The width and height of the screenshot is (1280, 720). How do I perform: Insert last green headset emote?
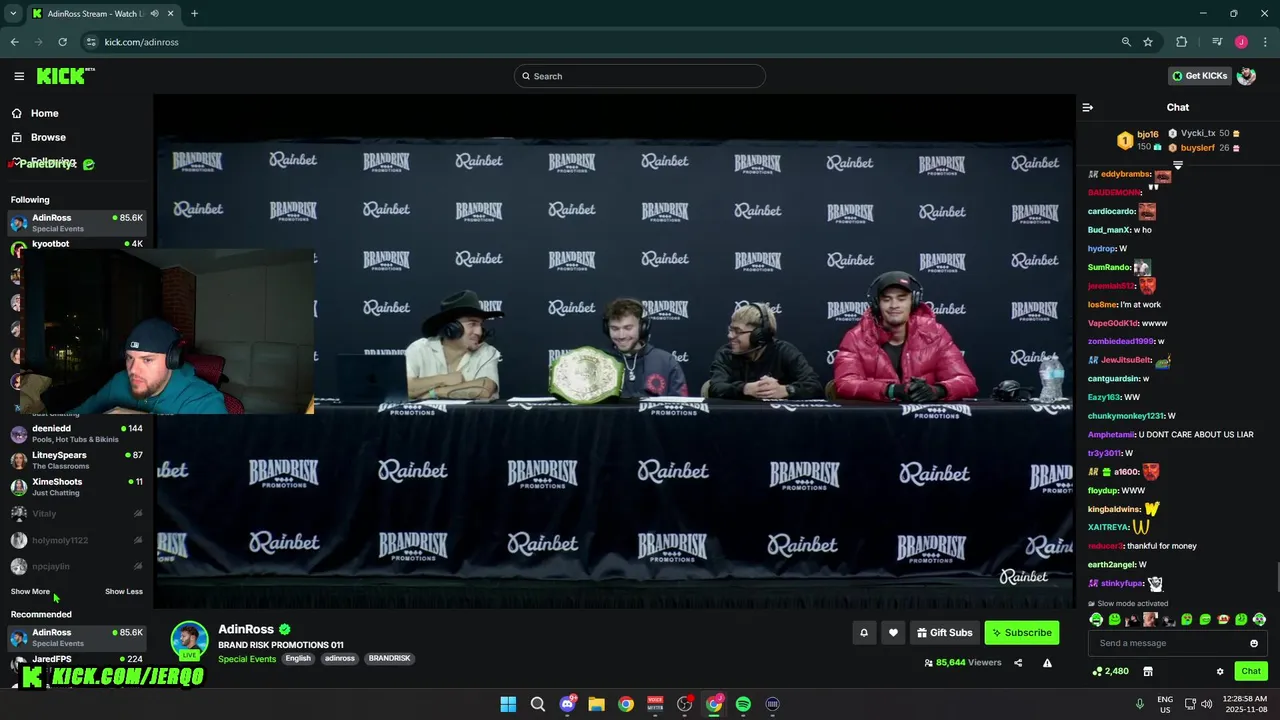click(x=1259, y=620)
